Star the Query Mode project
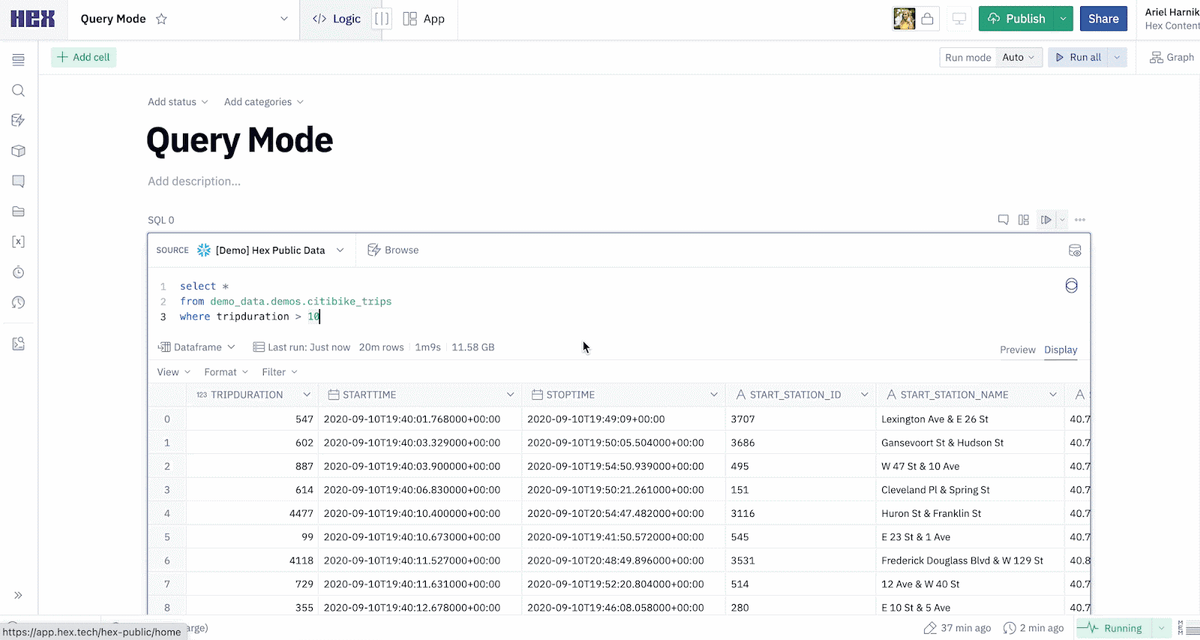This screenshot has height=640, width=1200. (x=162, y=19)
